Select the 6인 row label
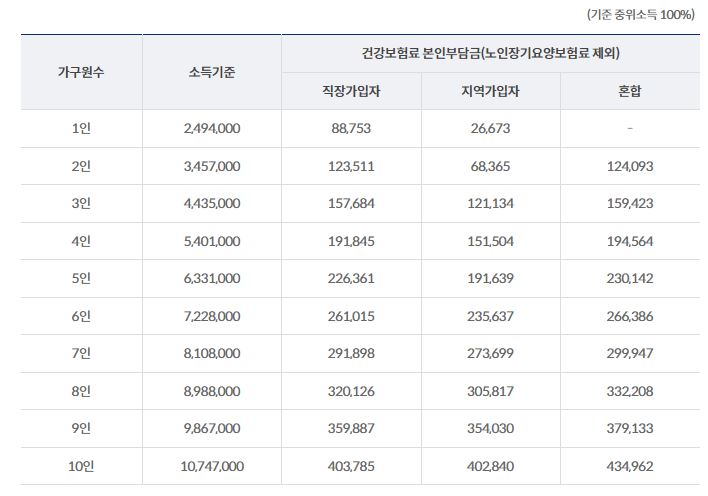This screenshot has width=708, height=496. click(81, 316)
